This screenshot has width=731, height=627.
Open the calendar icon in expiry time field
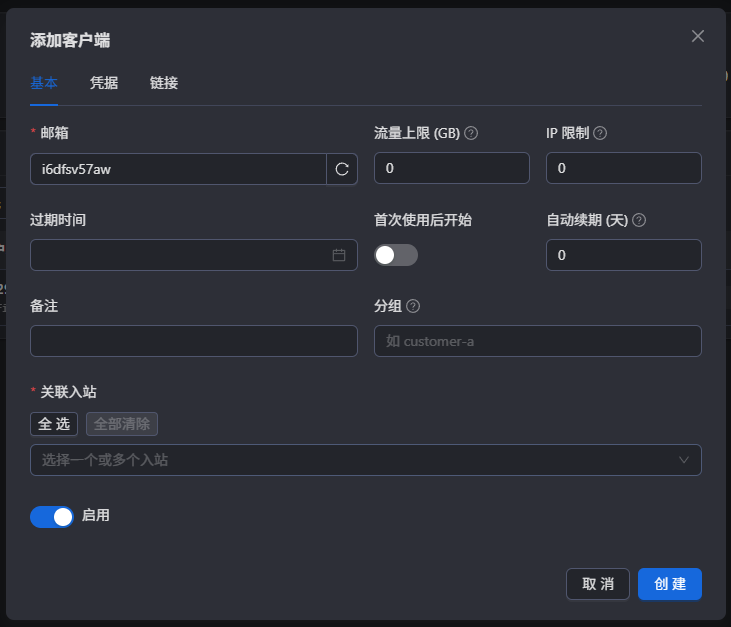tap(339, 255)
